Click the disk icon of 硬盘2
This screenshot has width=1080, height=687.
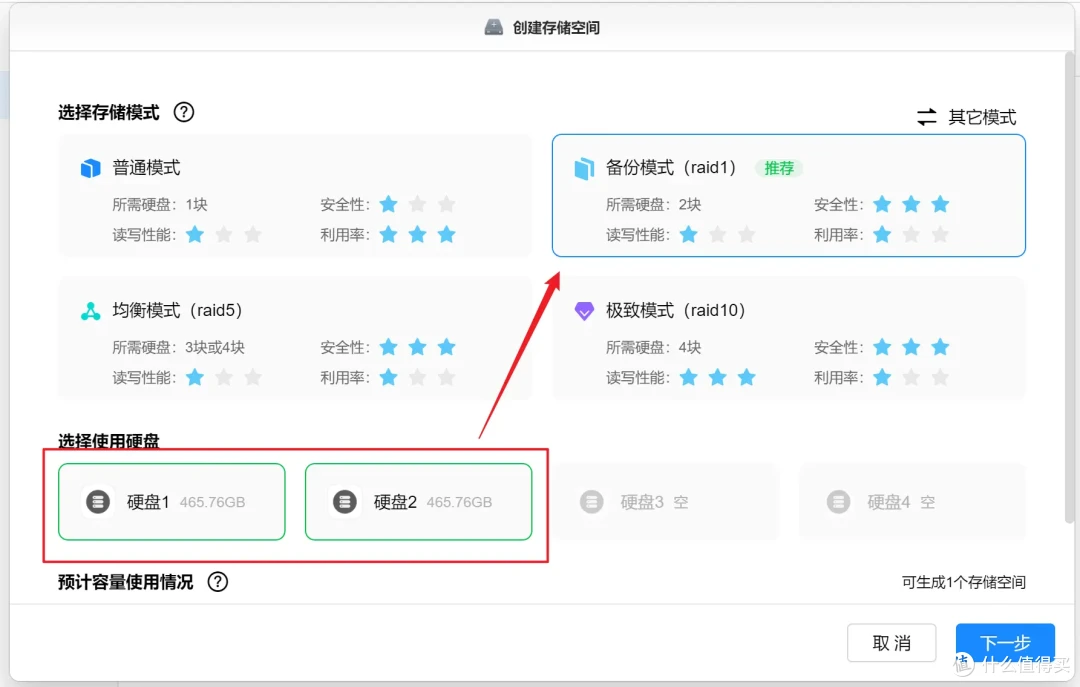click(x=345, y=502)
